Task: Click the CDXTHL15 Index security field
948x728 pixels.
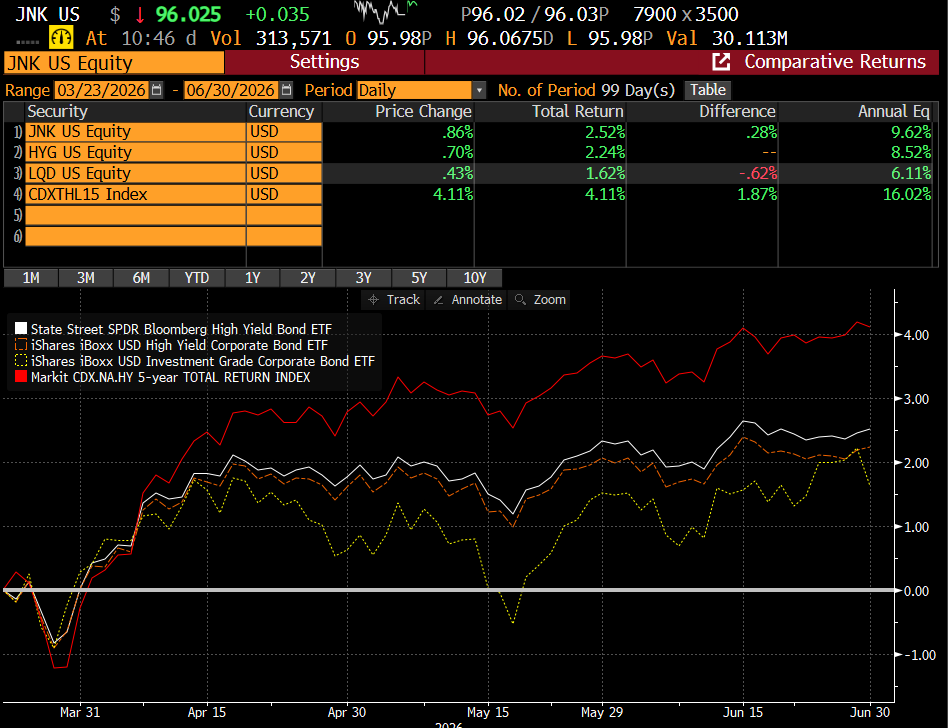Action: (x=135, y=194)
